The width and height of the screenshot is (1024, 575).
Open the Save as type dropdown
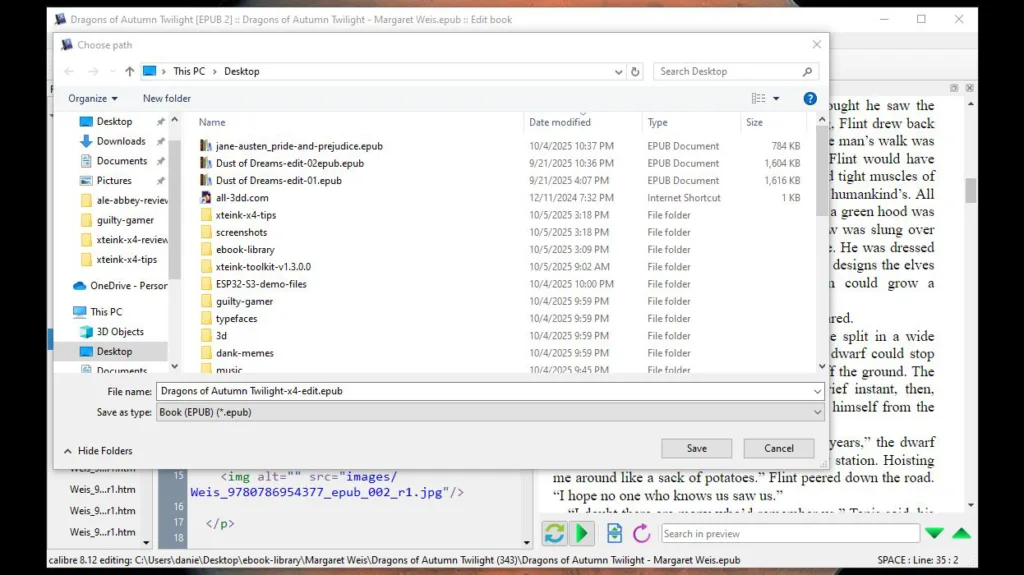[490, 412]
